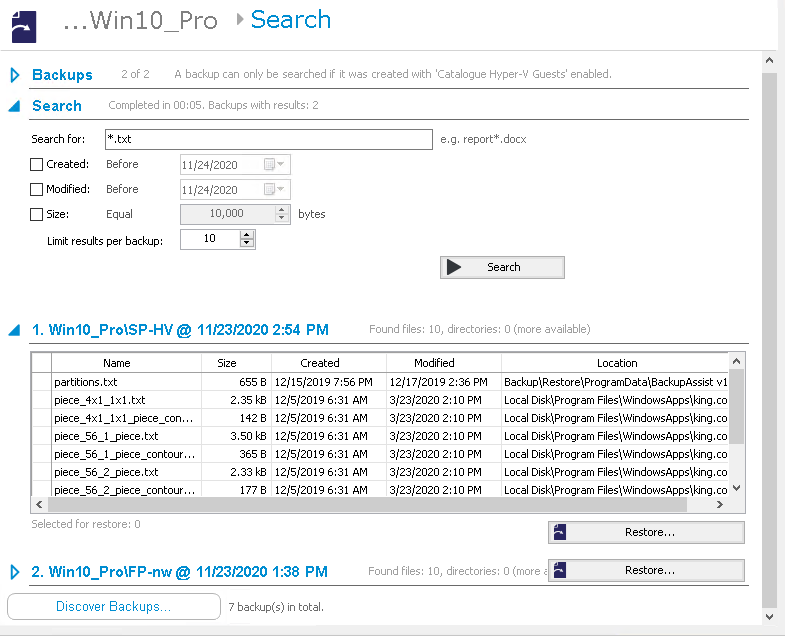Enable the Modified date filter checkbox
Viewport: 785px width, 636px height.
(37, 189)
